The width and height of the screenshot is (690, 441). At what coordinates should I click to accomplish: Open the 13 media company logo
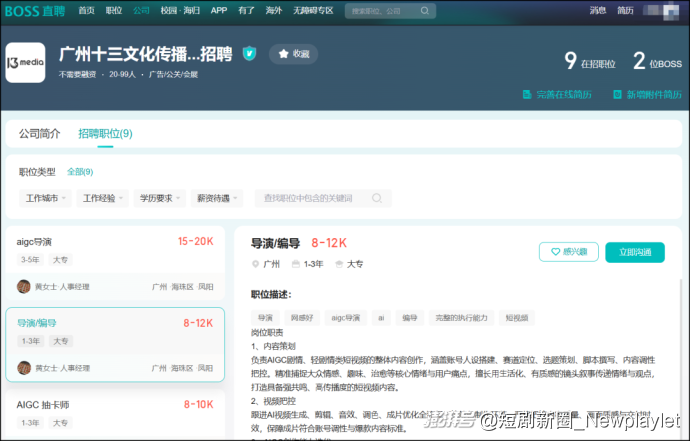[x=25, y=62]
